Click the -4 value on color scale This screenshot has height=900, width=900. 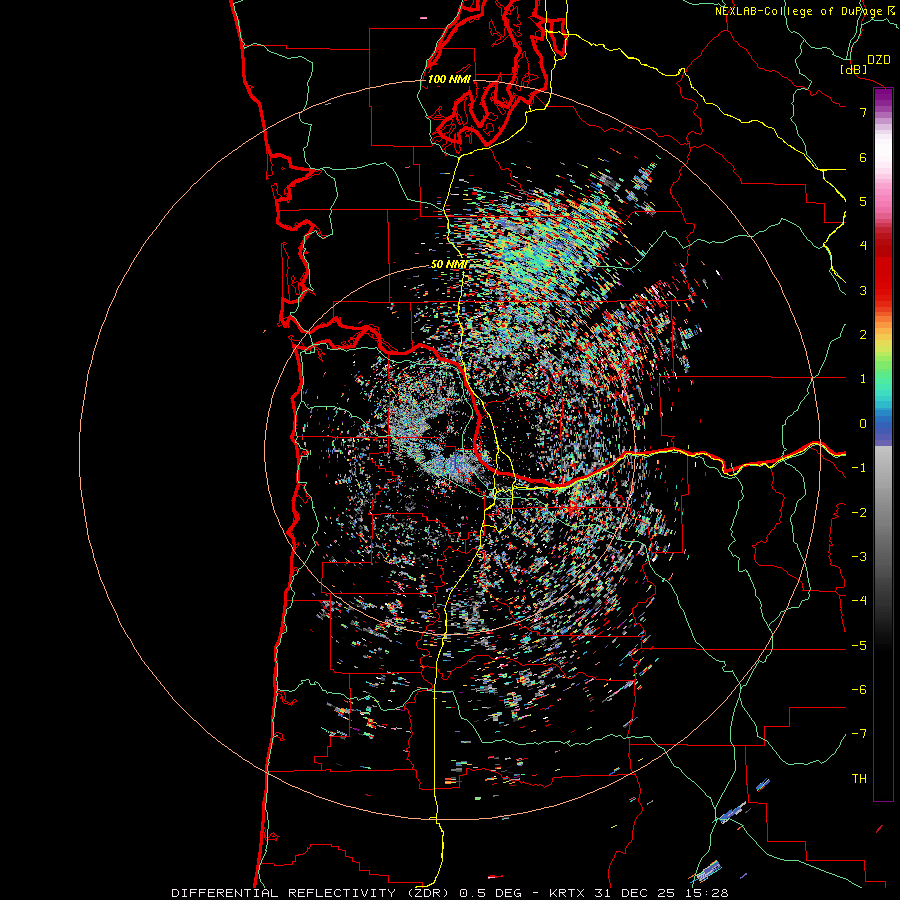(859, 601)
